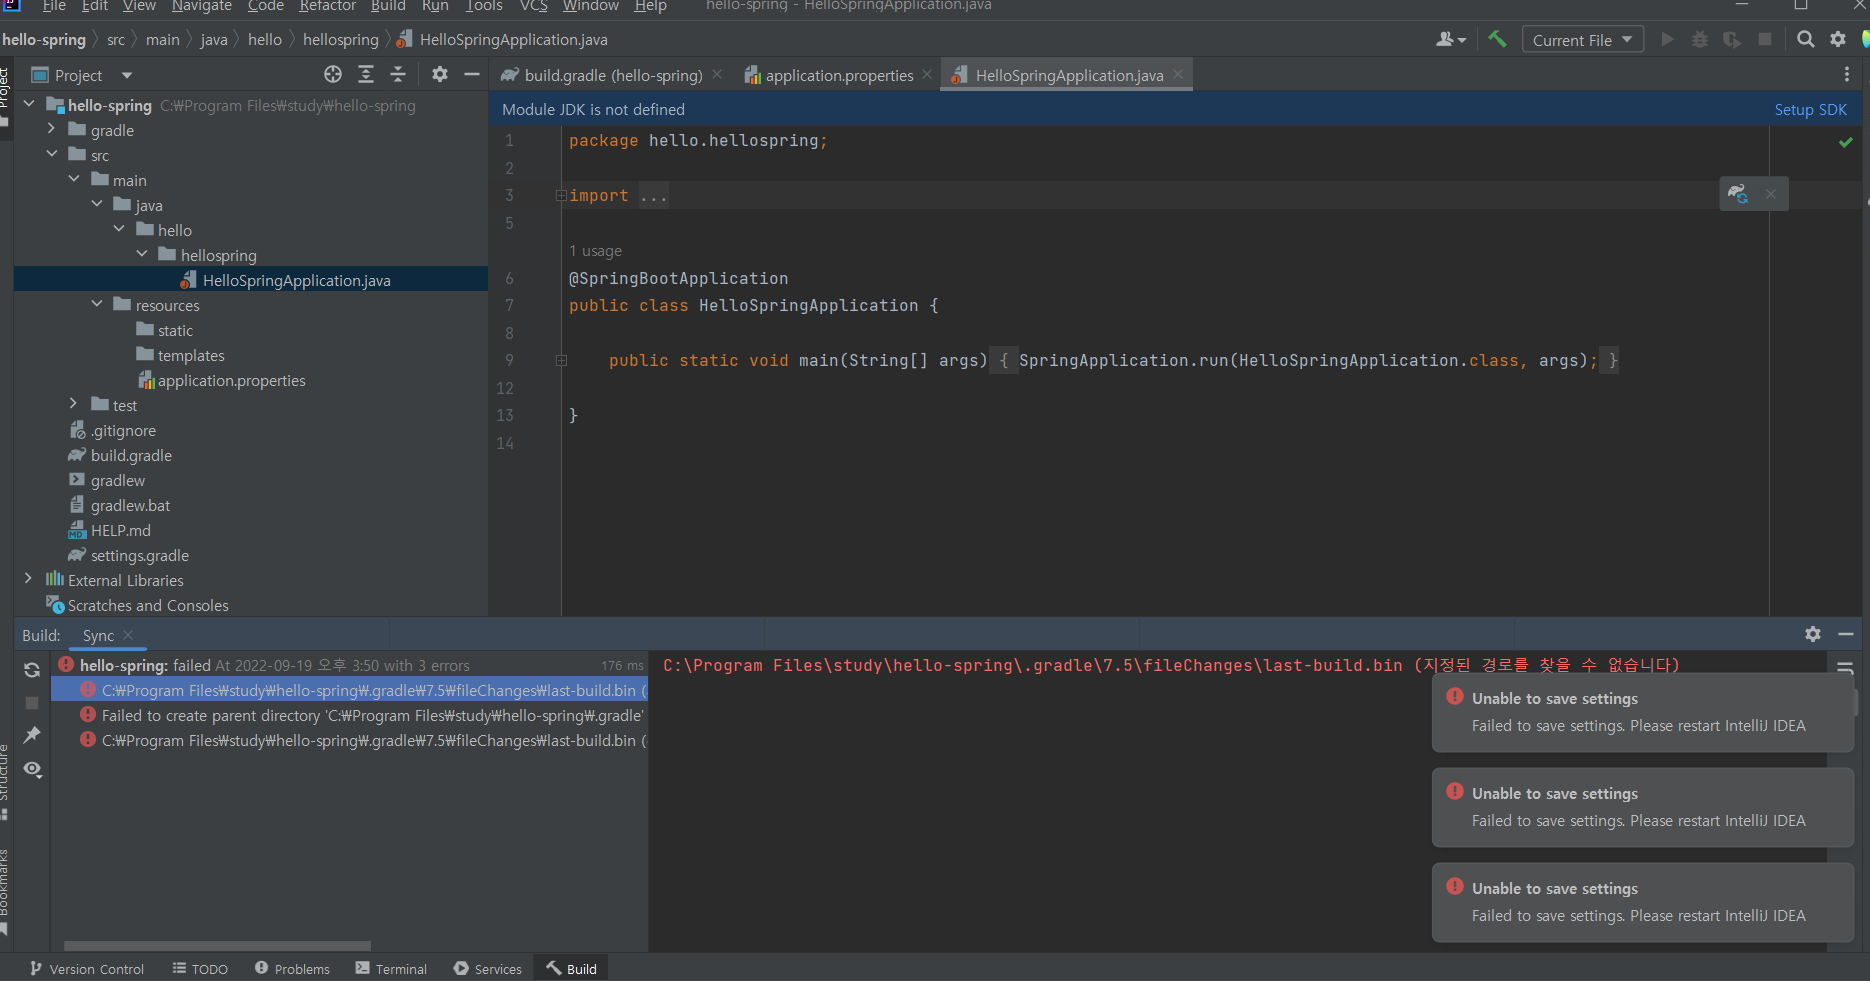Image resolution: width=1870 pixels, height=981 pixels.
Task: Open the user account icon dropdown
Action: 1451,39
